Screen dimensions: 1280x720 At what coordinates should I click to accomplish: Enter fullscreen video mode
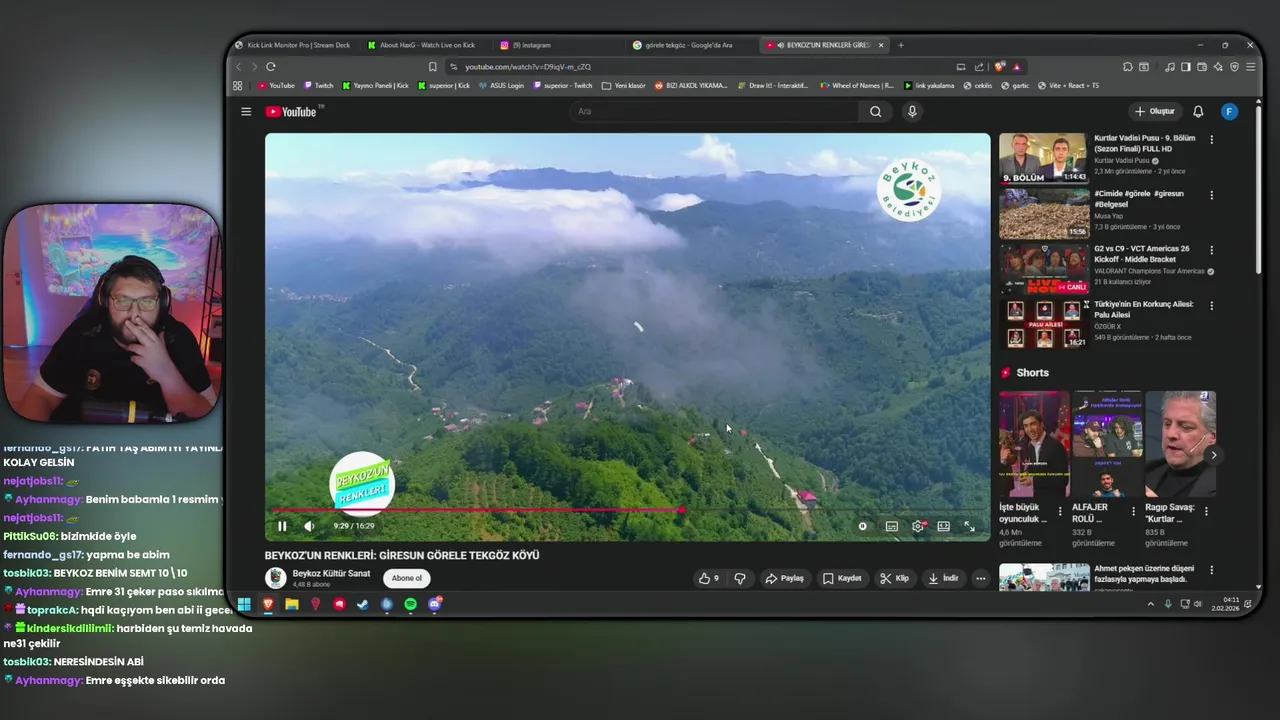coord(969,526)
